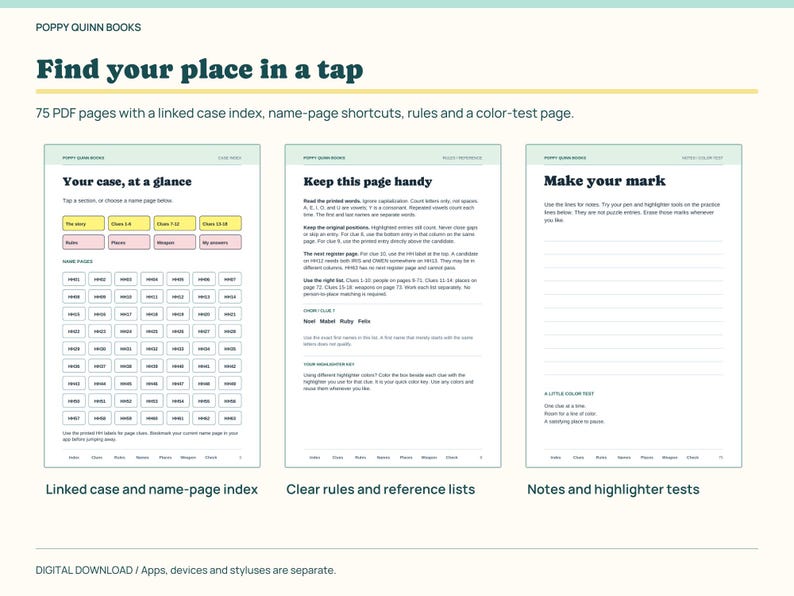Click "Check" in notes page footer
The image size is (794, 596).
coord(693,457)
